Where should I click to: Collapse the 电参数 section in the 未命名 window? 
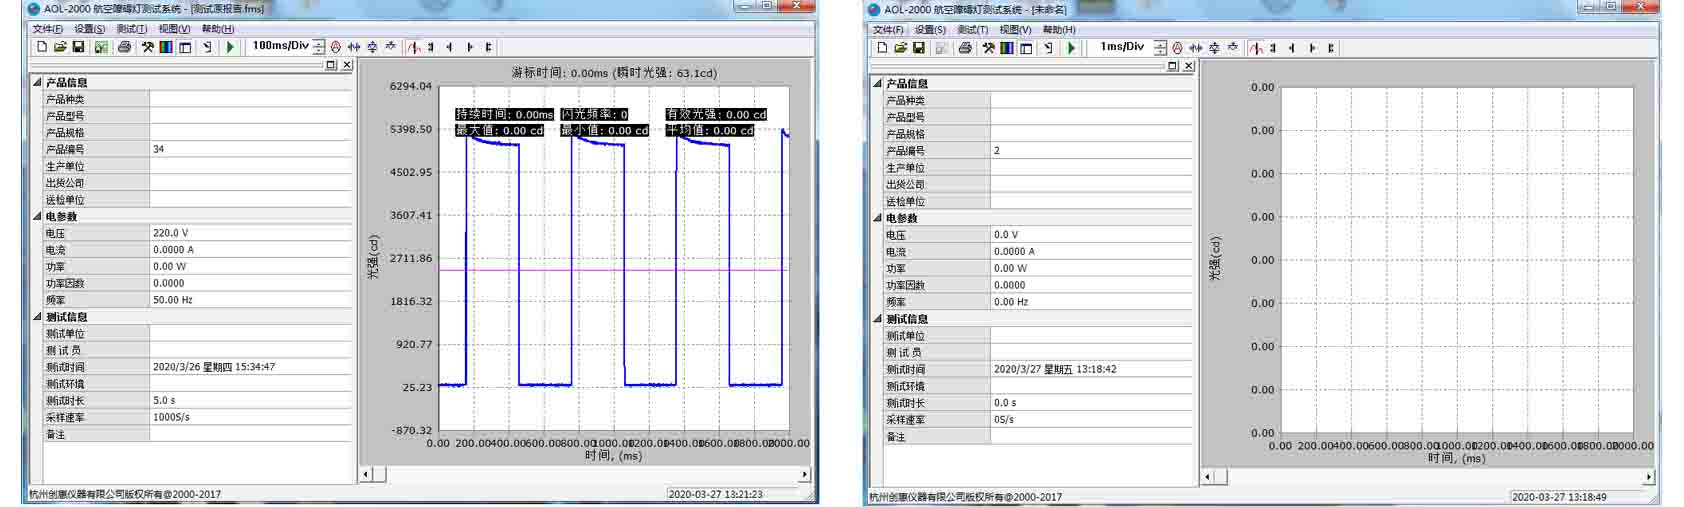tap(878, 218)
